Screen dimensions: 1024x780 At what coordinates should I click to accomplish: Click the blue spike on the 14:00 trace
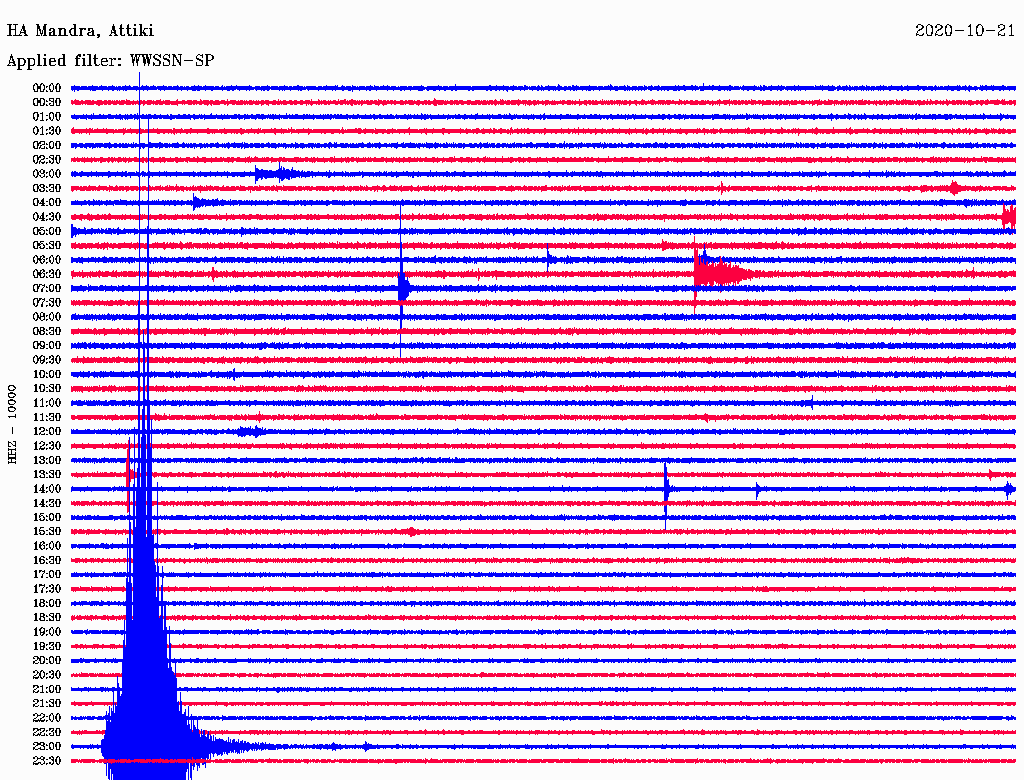(666, 490)
